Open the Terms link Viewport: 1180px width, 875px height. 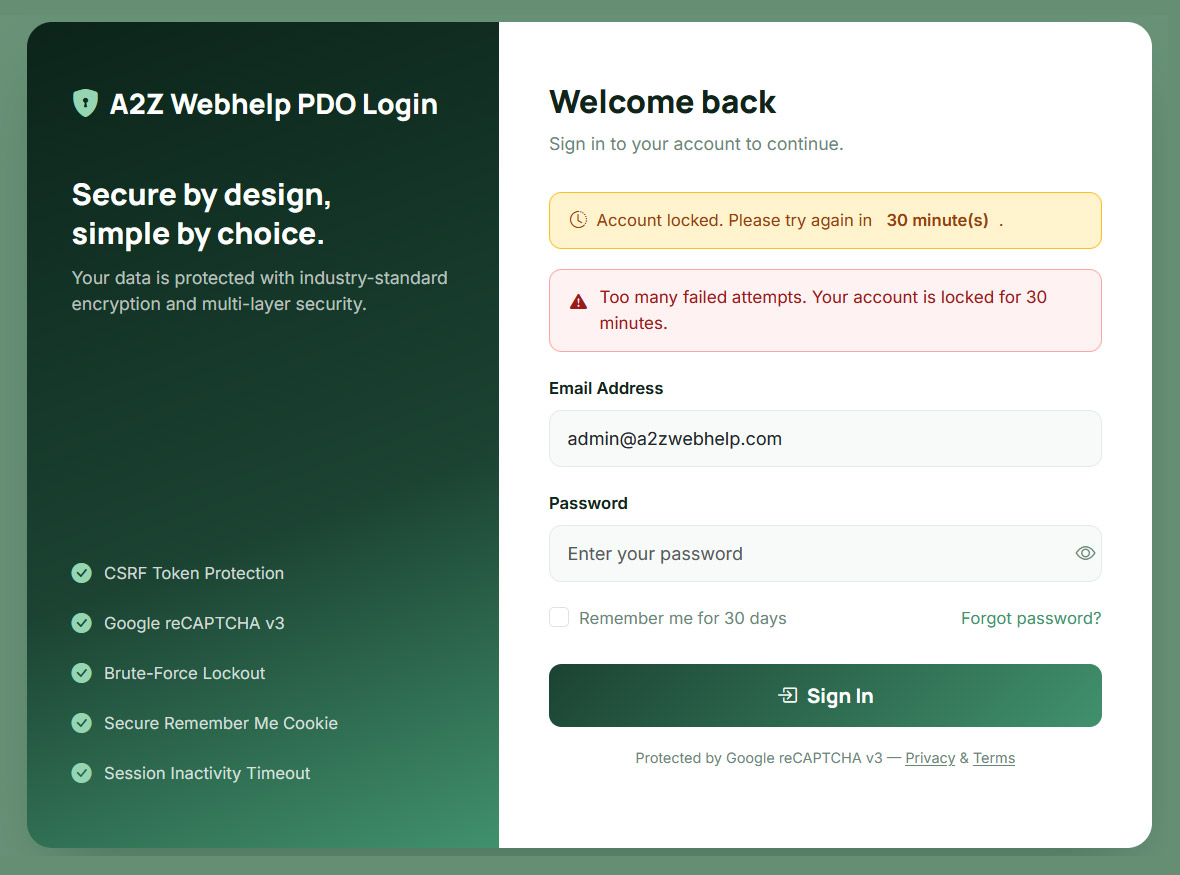(x=993, y=758)
